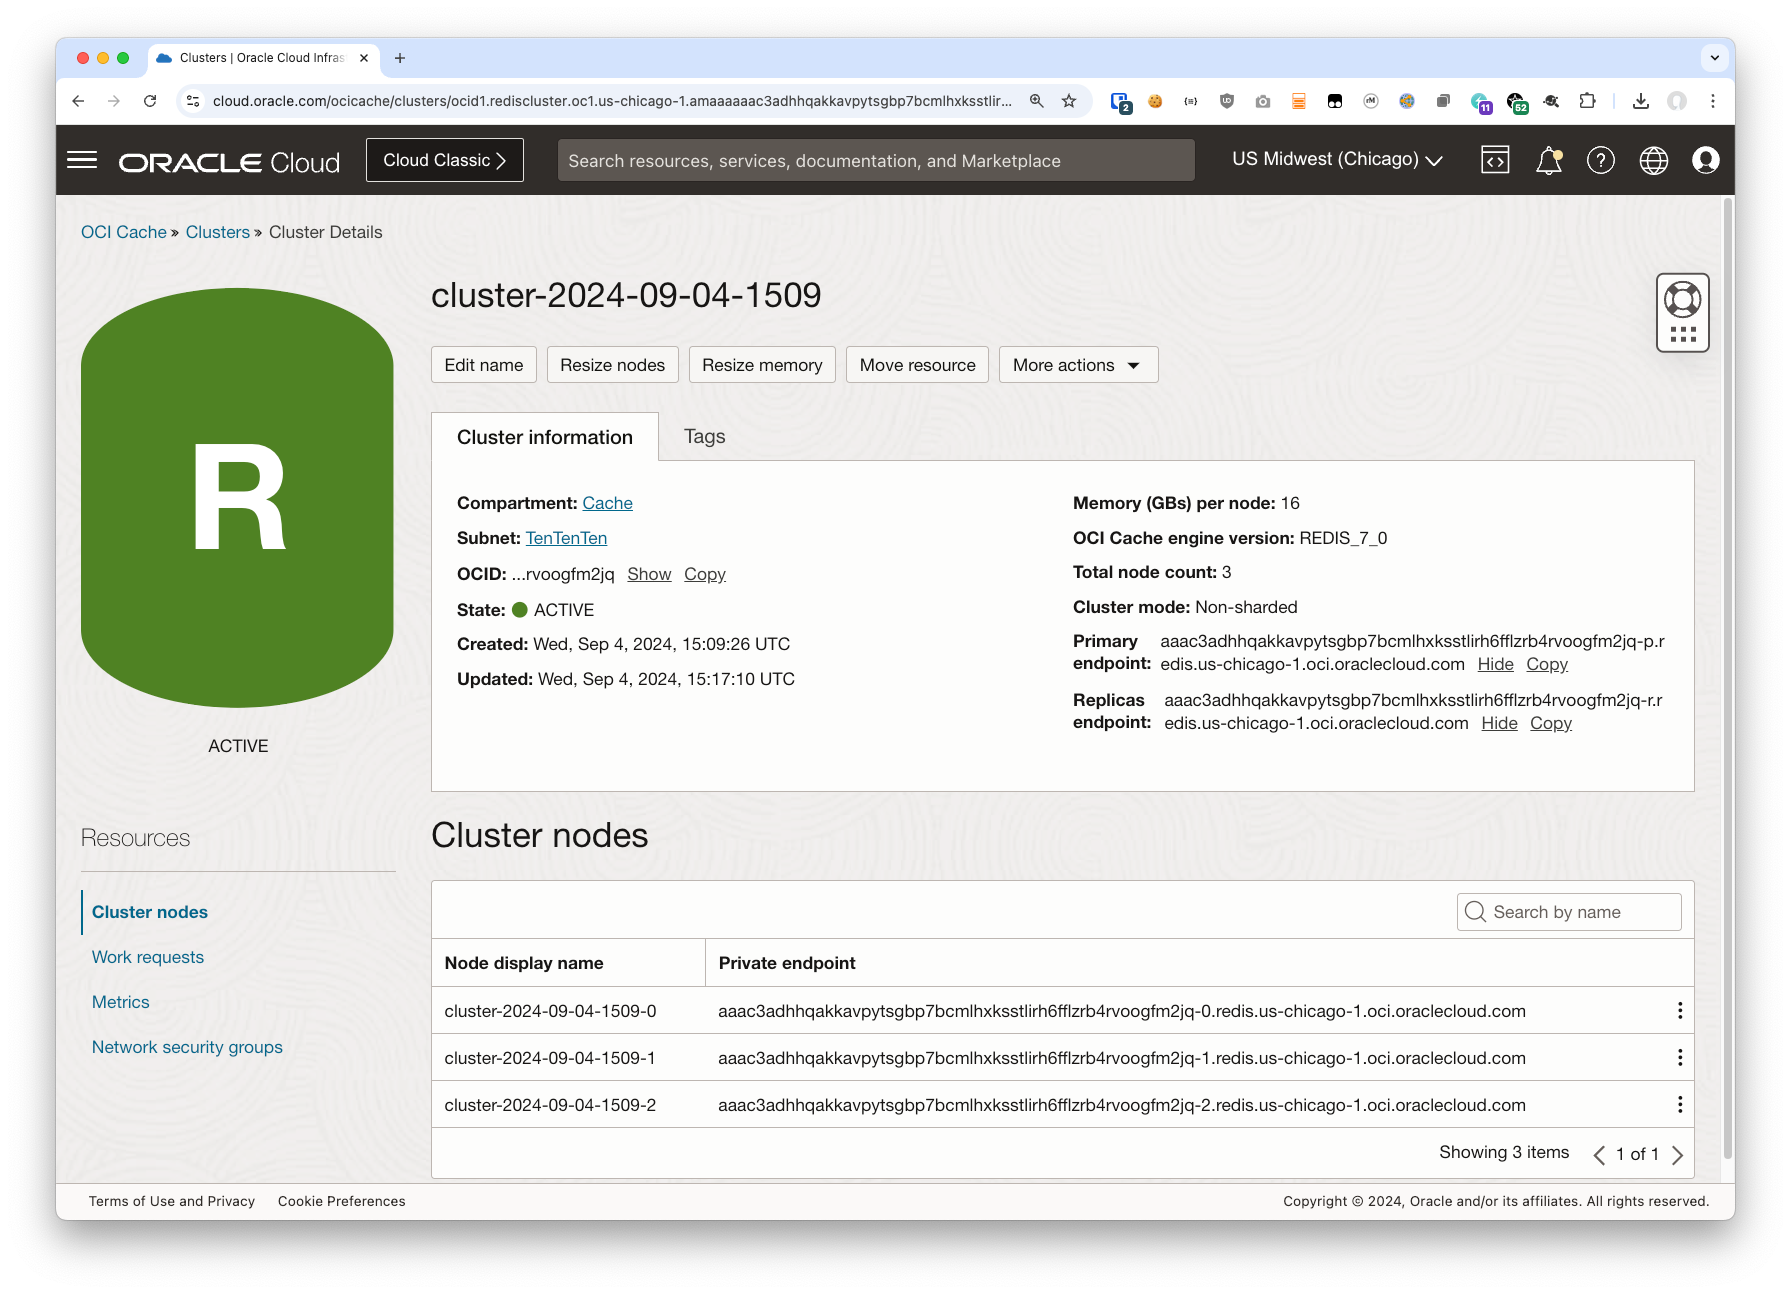Open the language globe selector
The height and width of the screenshot is (1294, 1791).
[x=1653, y=160]
